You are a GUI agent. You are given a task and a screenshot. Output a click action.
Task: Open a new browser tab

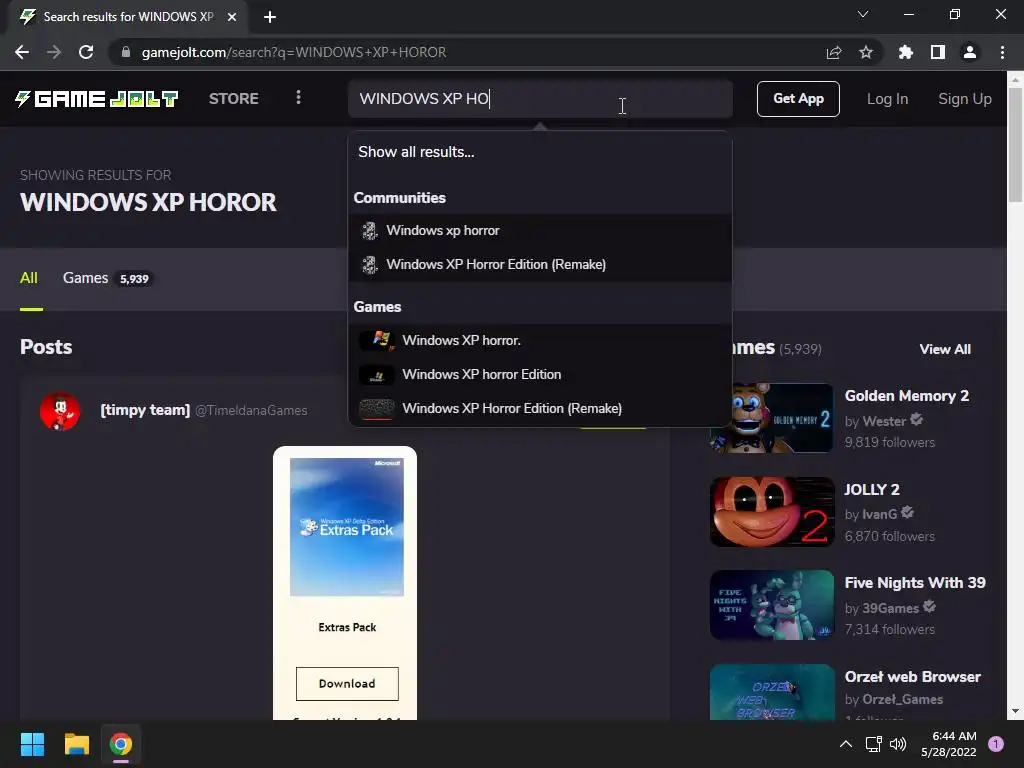pos(270,17)
